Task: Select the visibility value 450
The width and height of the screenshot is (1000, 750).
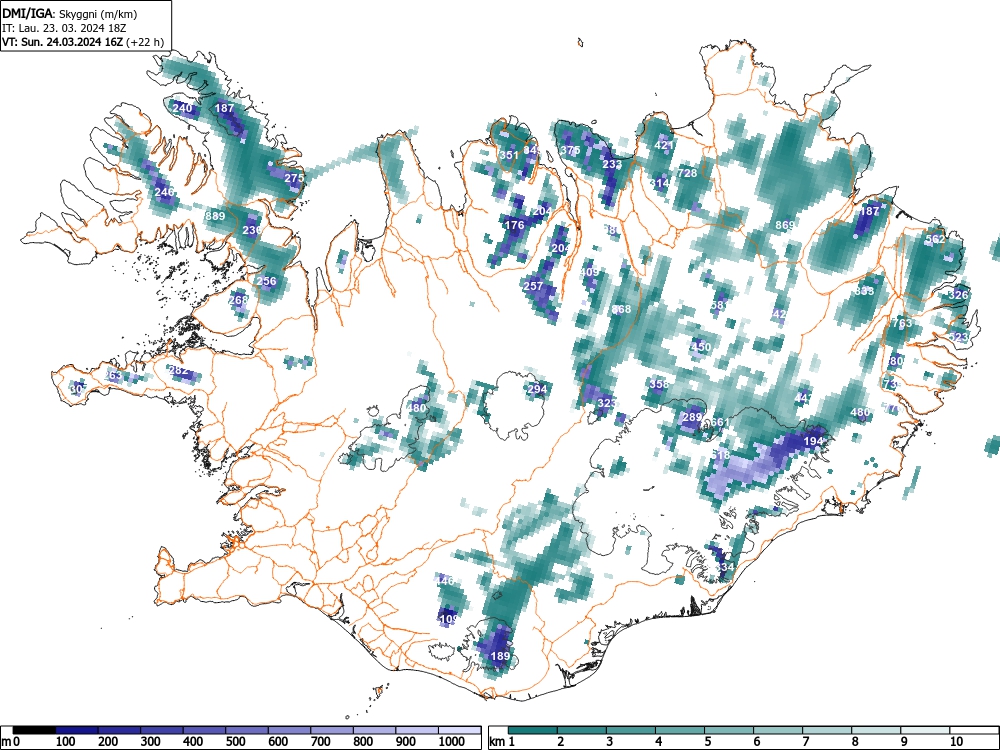Action: click(x=701, y=347)
